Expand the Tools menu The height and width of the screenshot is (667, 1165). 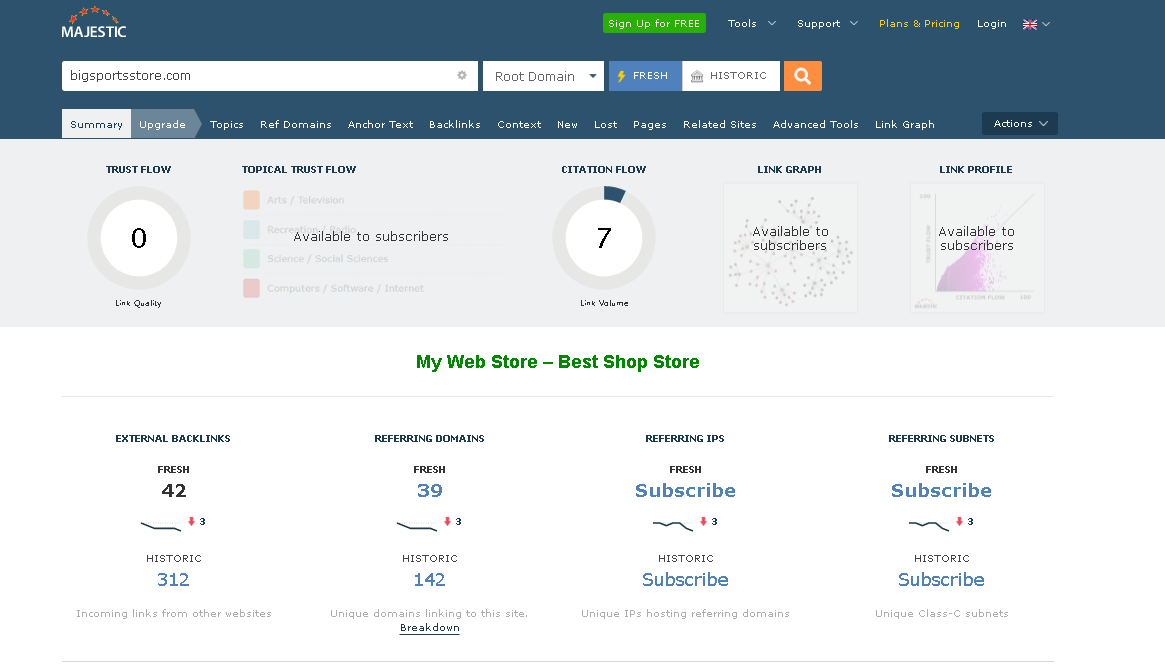pyautogui.click(x=751, y=24)
